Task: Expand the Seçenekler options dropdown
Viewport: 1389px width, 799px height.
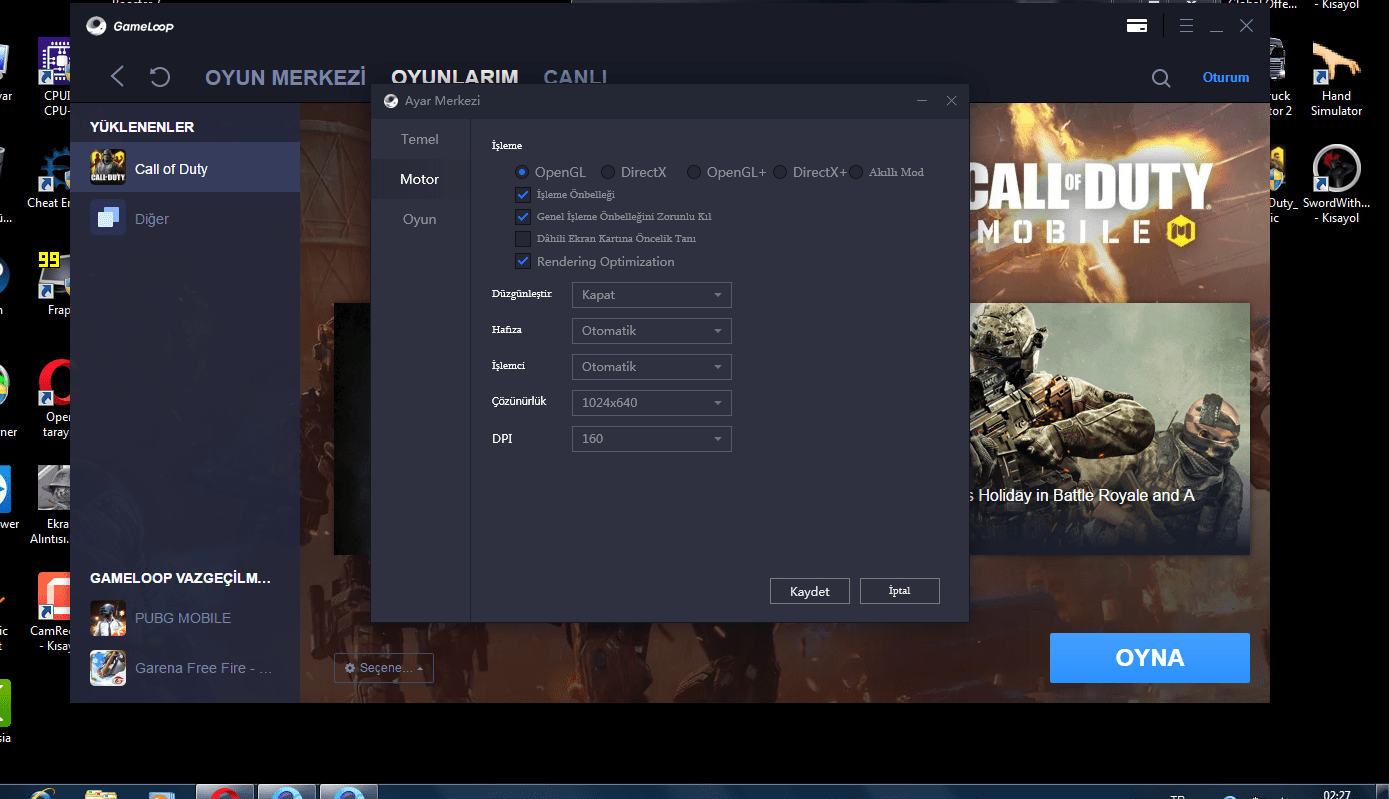Action: pos(384,668)
